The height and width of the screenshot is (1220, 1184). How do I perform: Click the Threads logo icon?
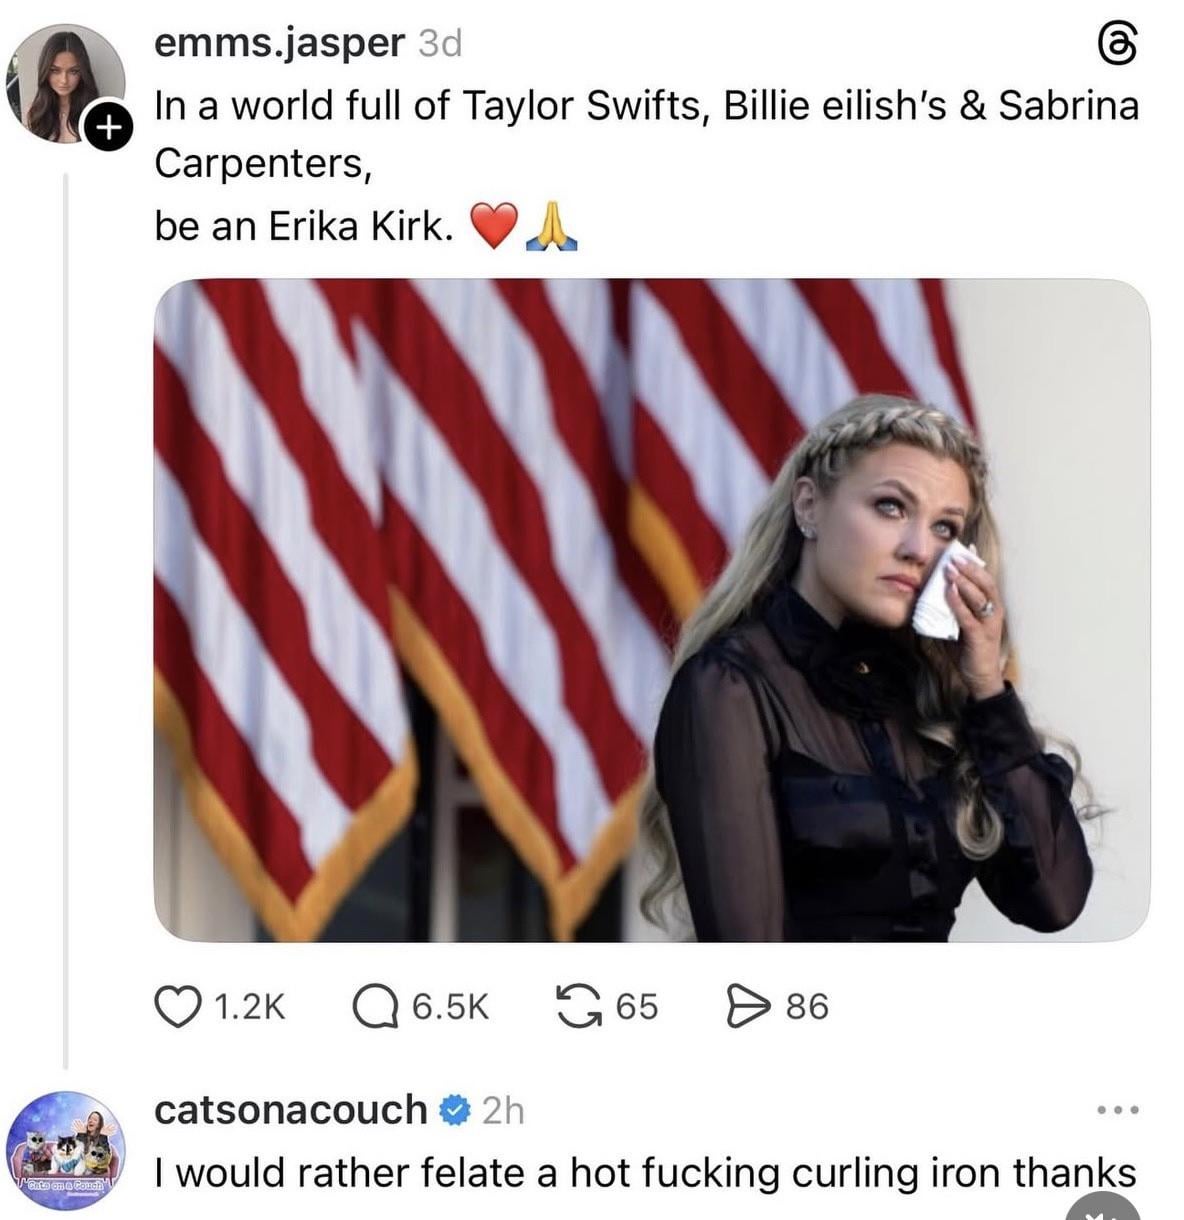pyautogui.click(x=1117, y=44)
